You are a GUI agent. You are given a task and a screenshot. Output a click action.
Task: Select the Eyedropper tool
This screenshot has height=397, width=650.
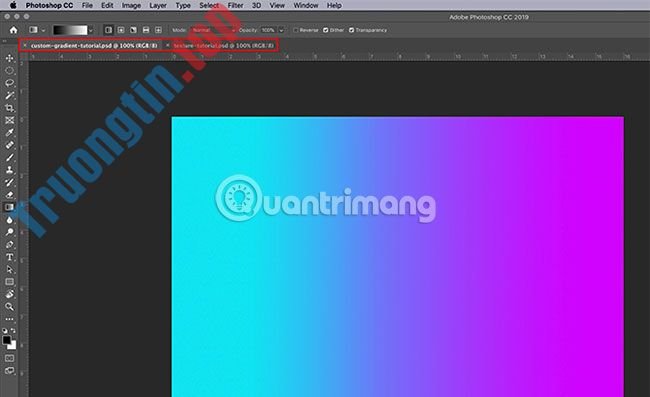coord(10,133)
